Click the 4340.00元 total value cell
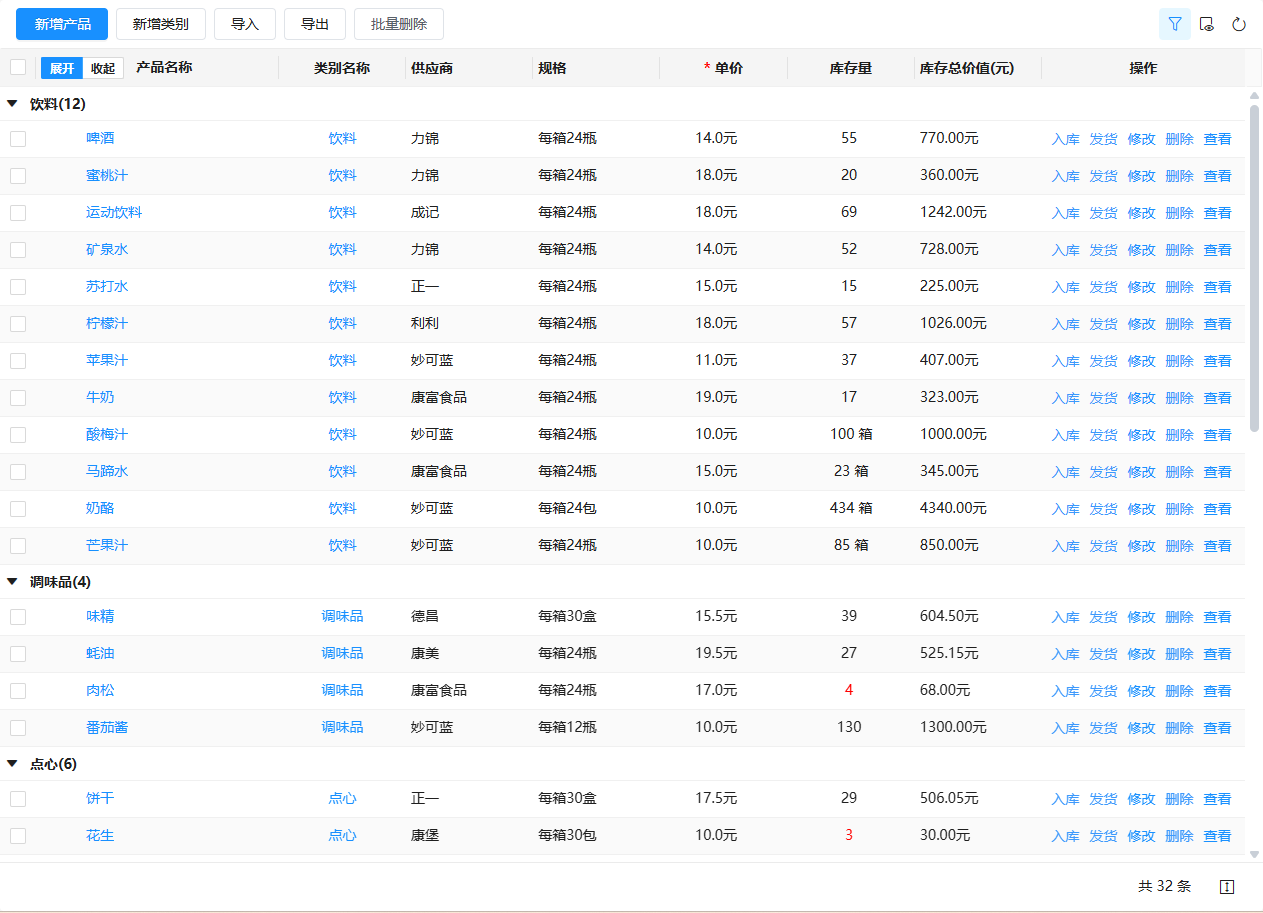The image size is (1263, 913). [953, 508]
